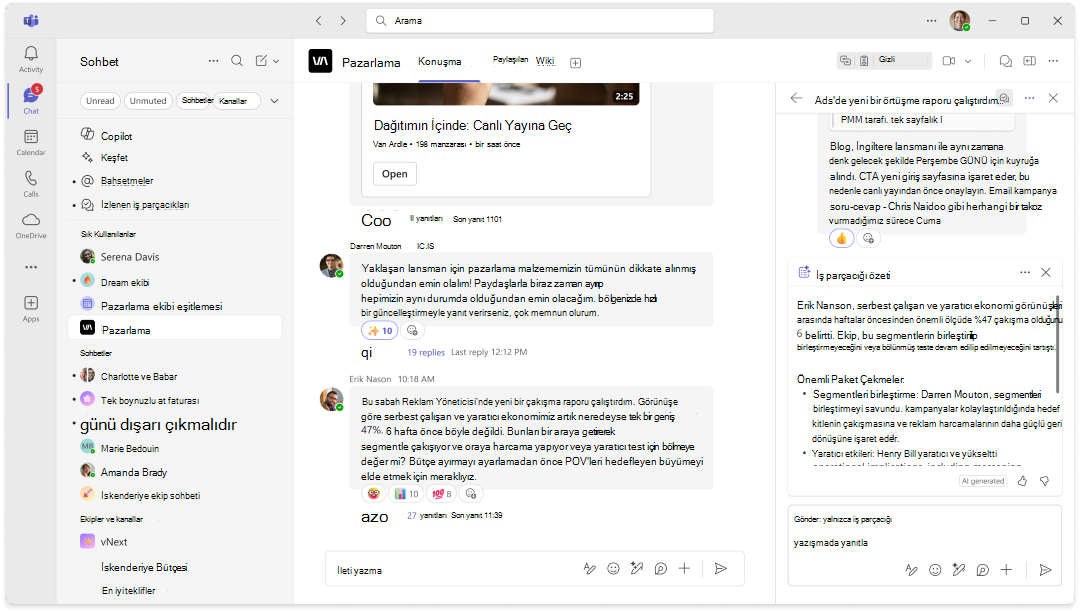Open the header more options ellipsis
Viewport: 1080px width, 613px height.
coord(1053,61)
